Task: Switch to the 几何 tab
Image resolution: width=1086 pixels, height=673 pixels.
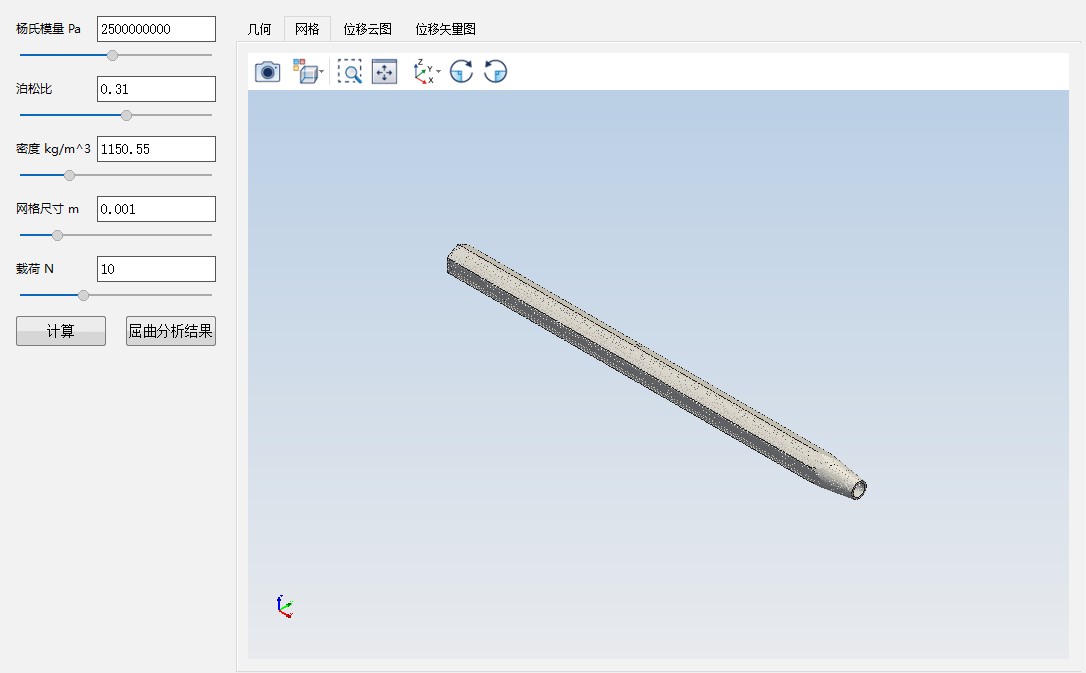Action: point(260,29)
